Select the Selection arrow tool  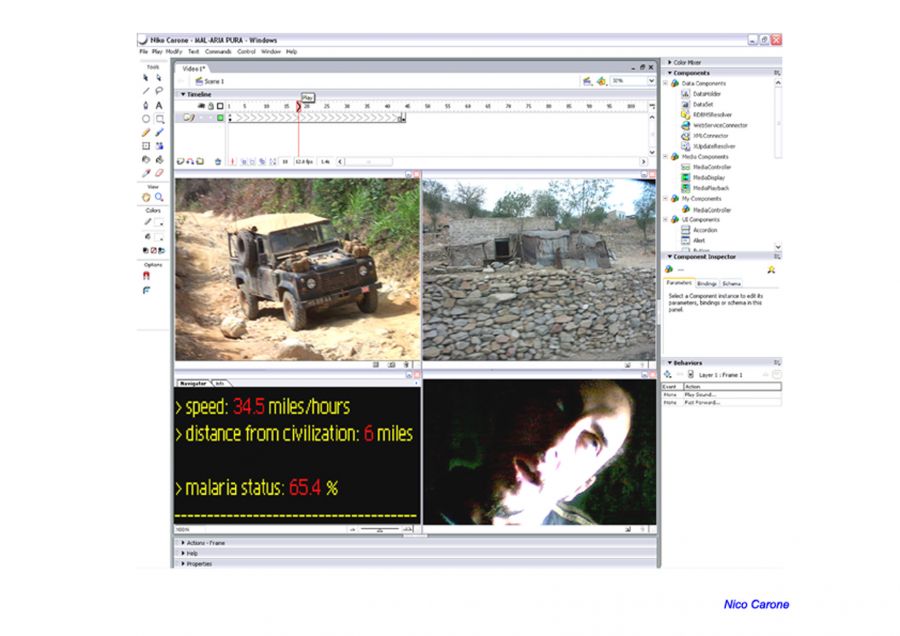coord(146,77)
